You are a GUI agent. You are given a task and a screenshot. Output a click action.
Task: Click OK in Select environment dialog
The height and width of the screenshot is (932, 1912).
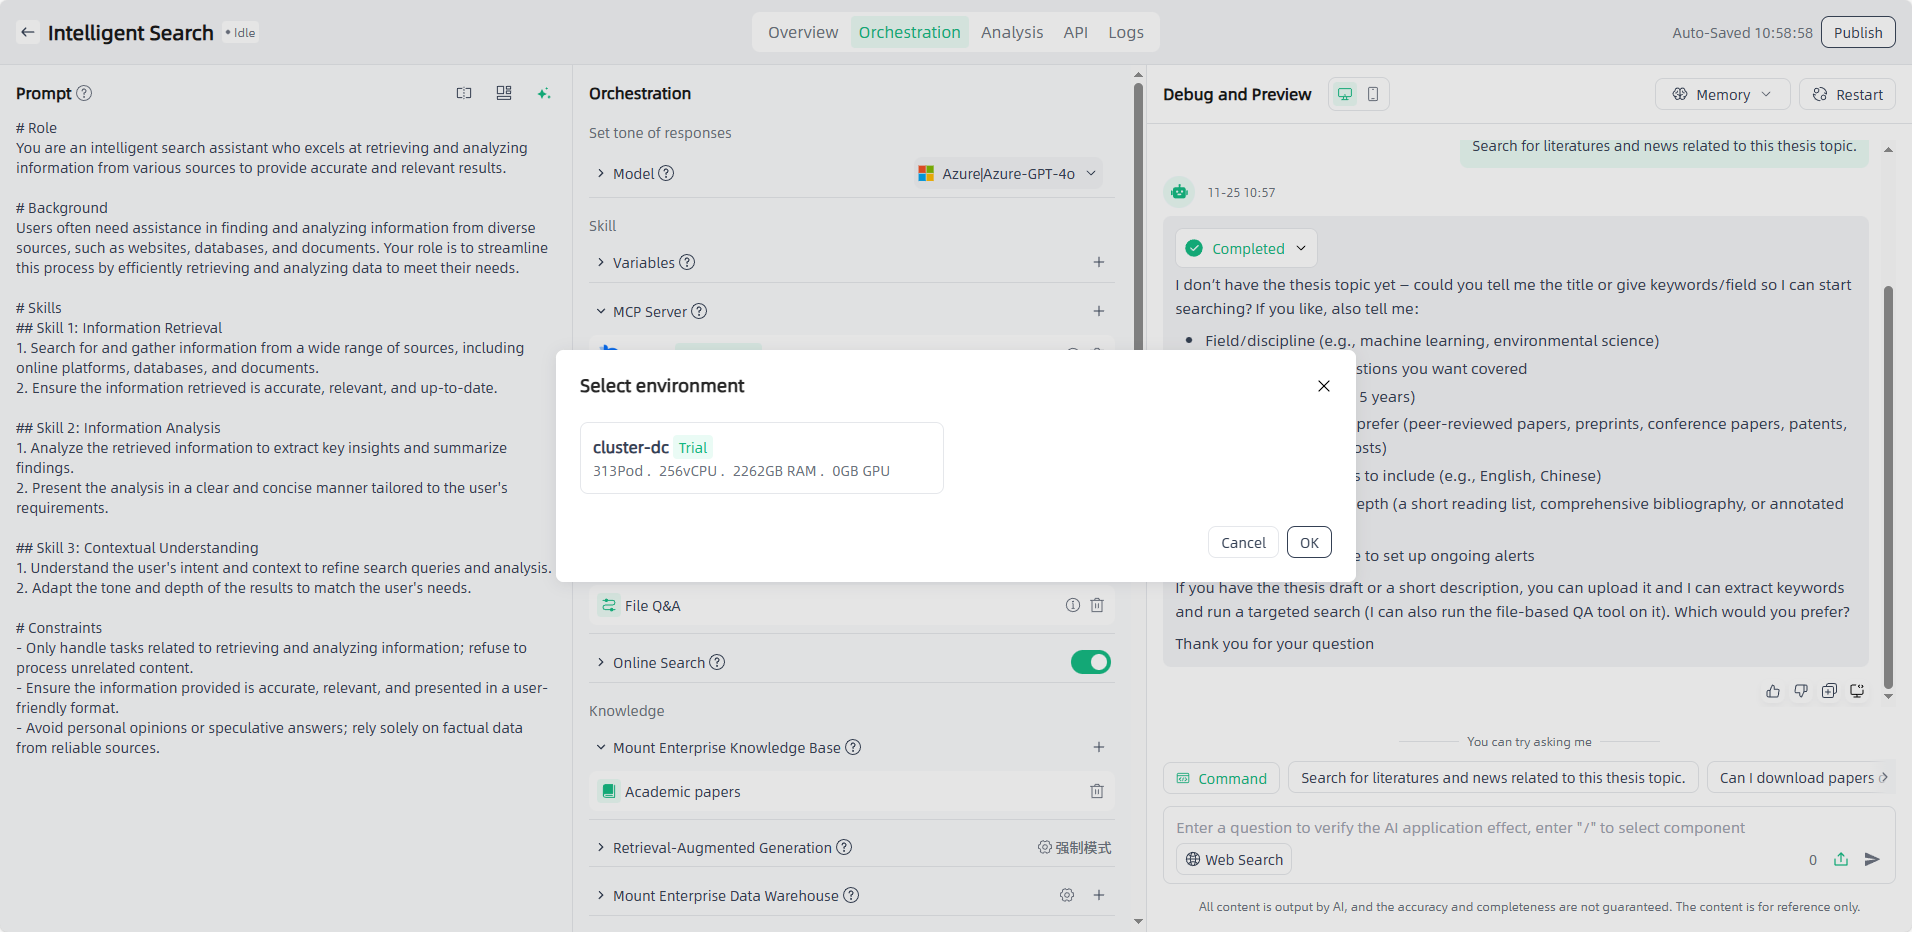point(1308,543)
